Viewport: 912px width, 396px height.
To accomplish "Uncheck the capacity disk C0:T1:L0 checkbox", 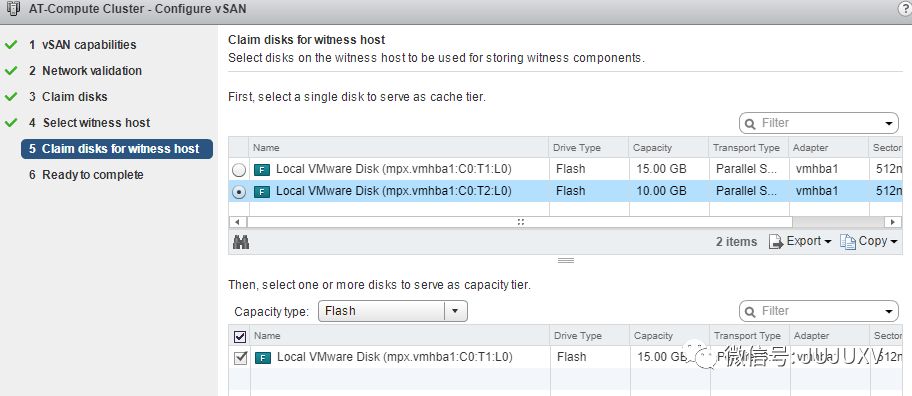I will [x=240, y=358].
